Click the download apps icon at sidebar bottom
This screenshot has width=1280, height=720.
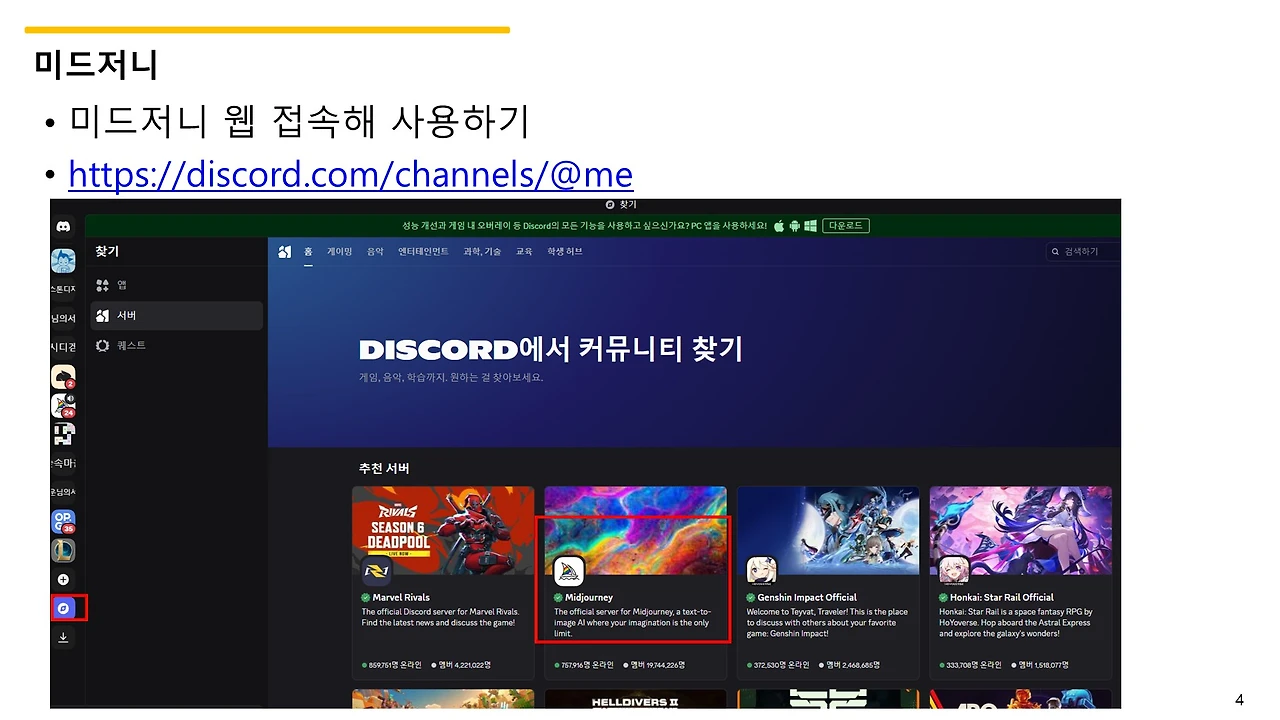63,637
